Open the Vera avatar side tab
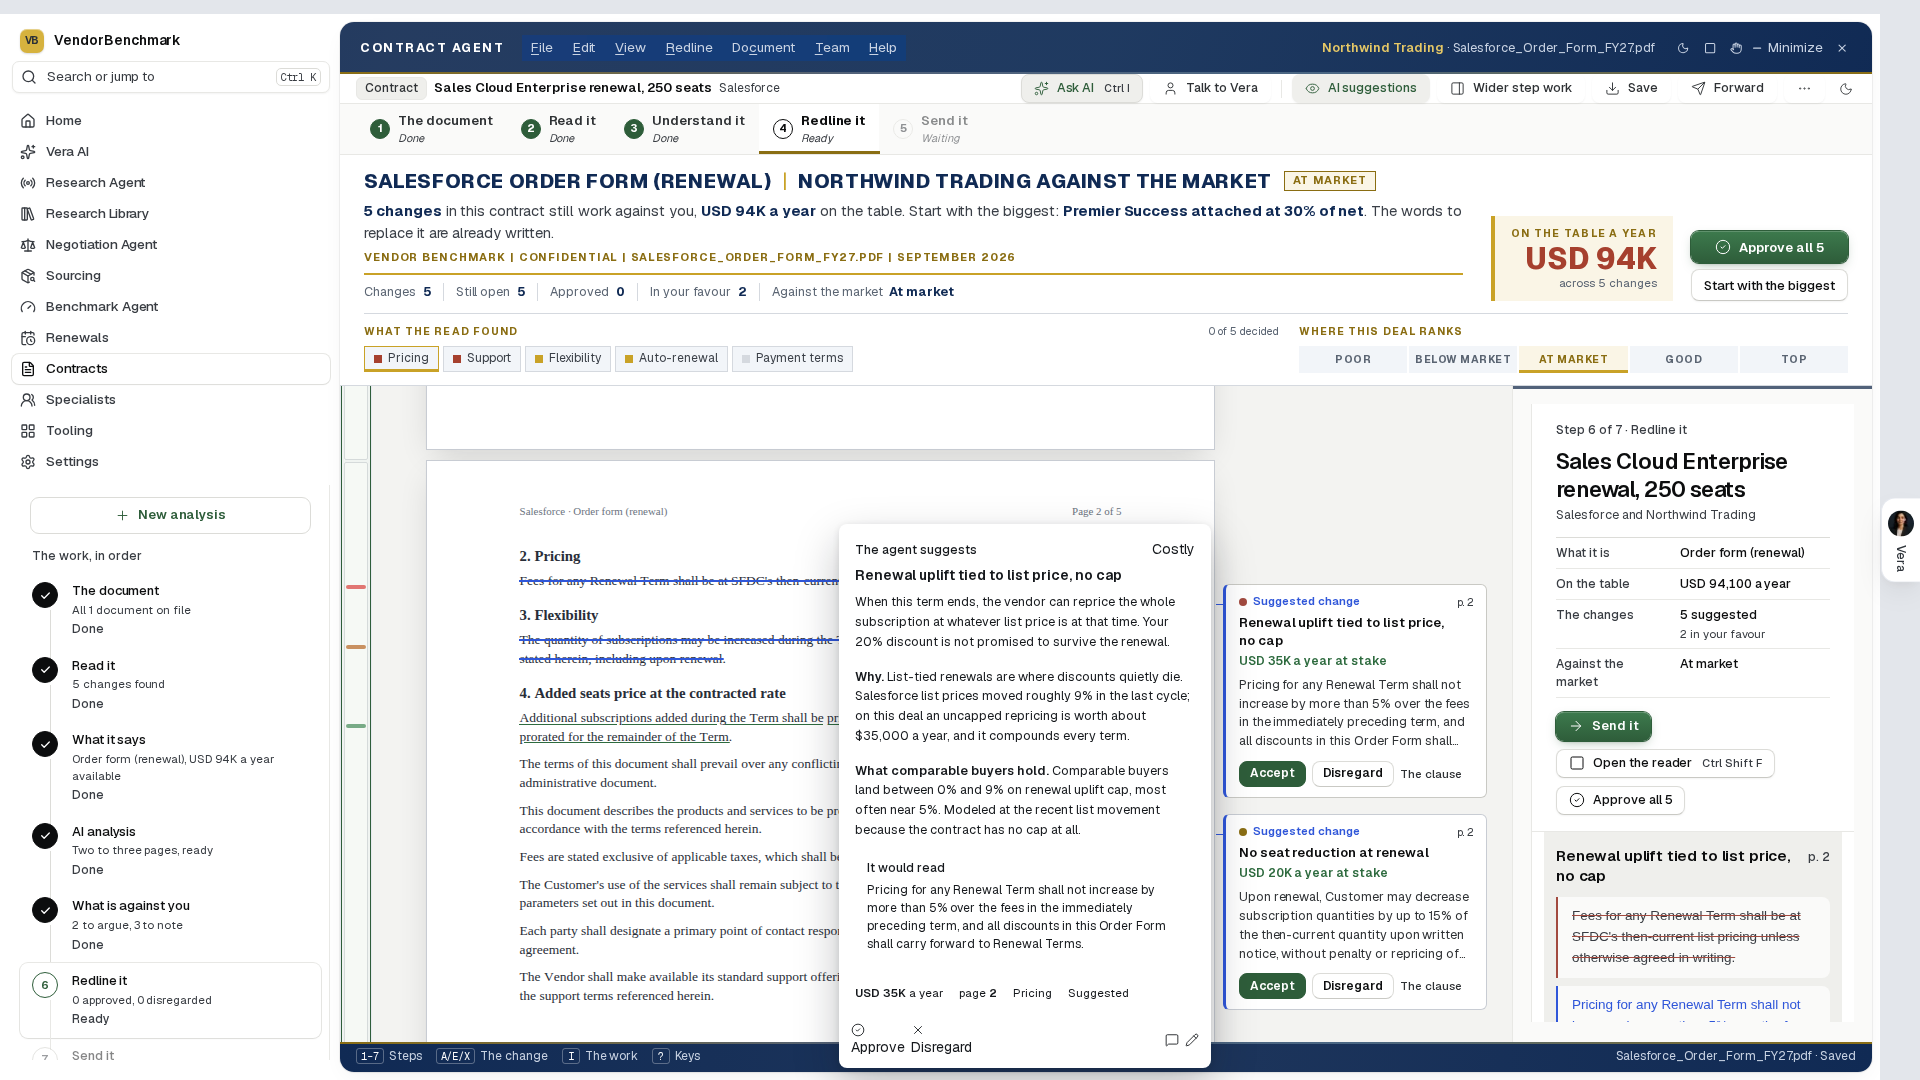 (1900, 540)
